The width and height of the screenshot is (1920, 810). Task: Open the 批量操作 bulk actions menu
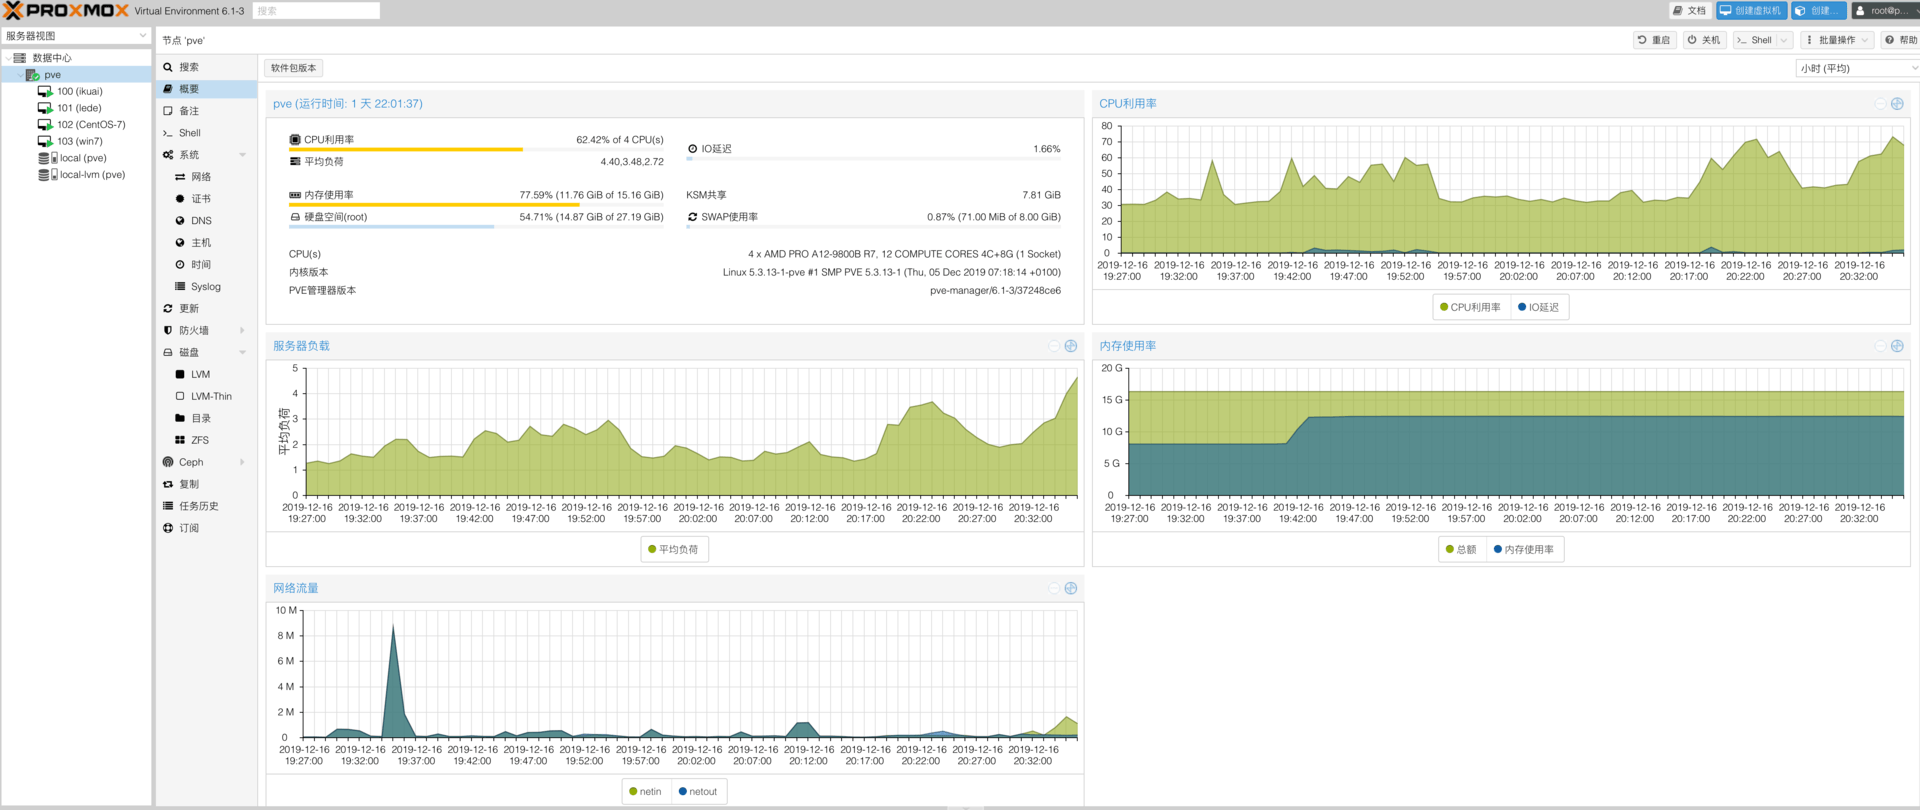tap(1837, 40)
